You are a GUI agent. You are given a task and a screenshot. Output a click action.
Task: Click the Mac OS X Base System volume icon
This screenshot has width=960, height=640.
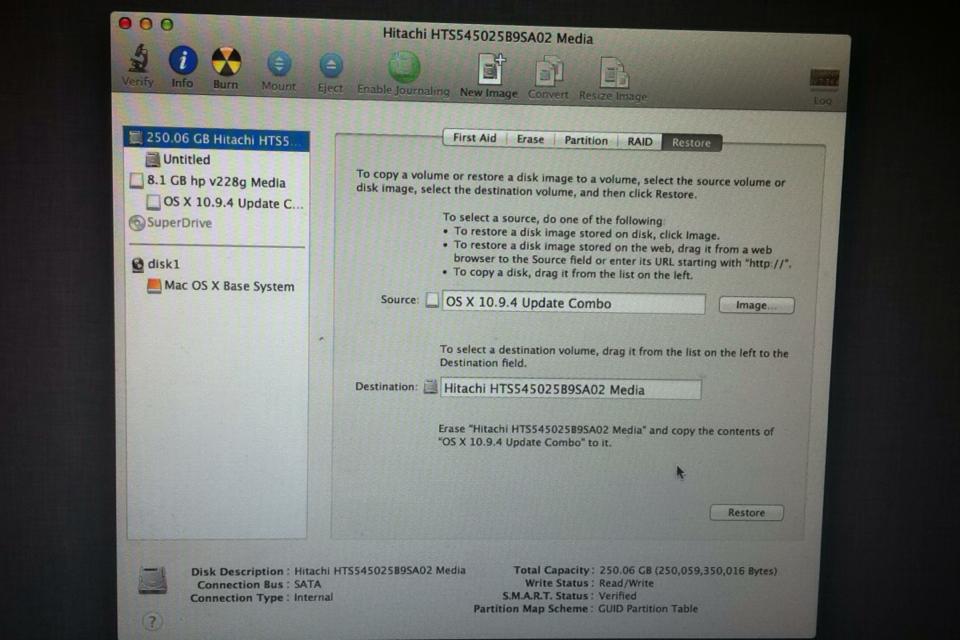(x=154, y=286)
